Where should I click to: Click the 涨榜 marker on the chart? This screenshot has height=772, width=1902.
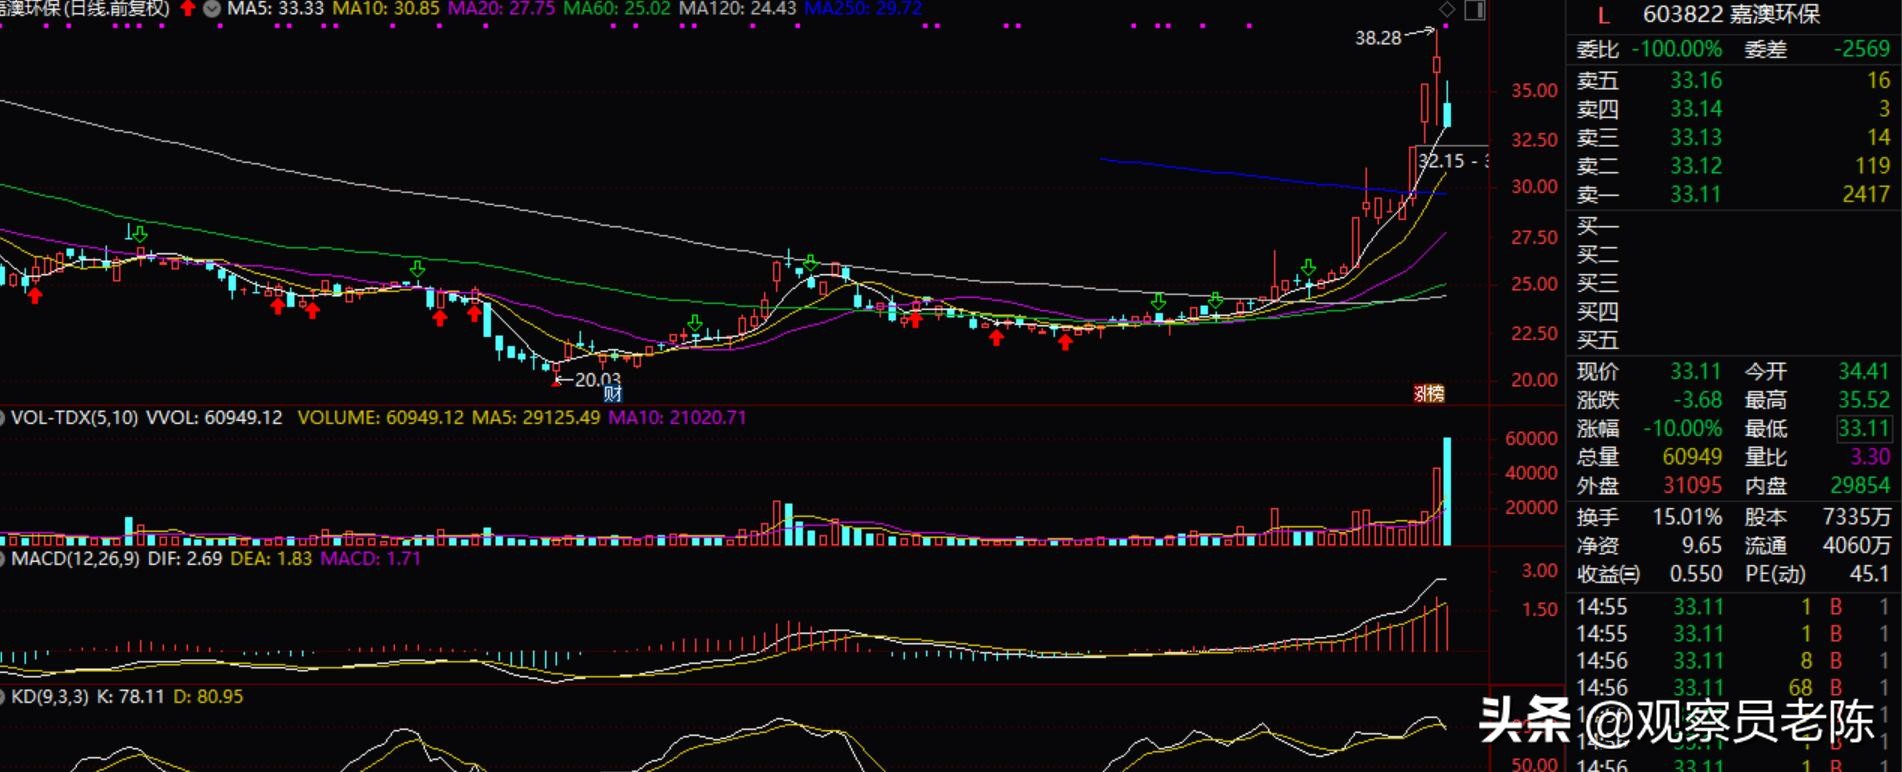tap(1429, 393)
